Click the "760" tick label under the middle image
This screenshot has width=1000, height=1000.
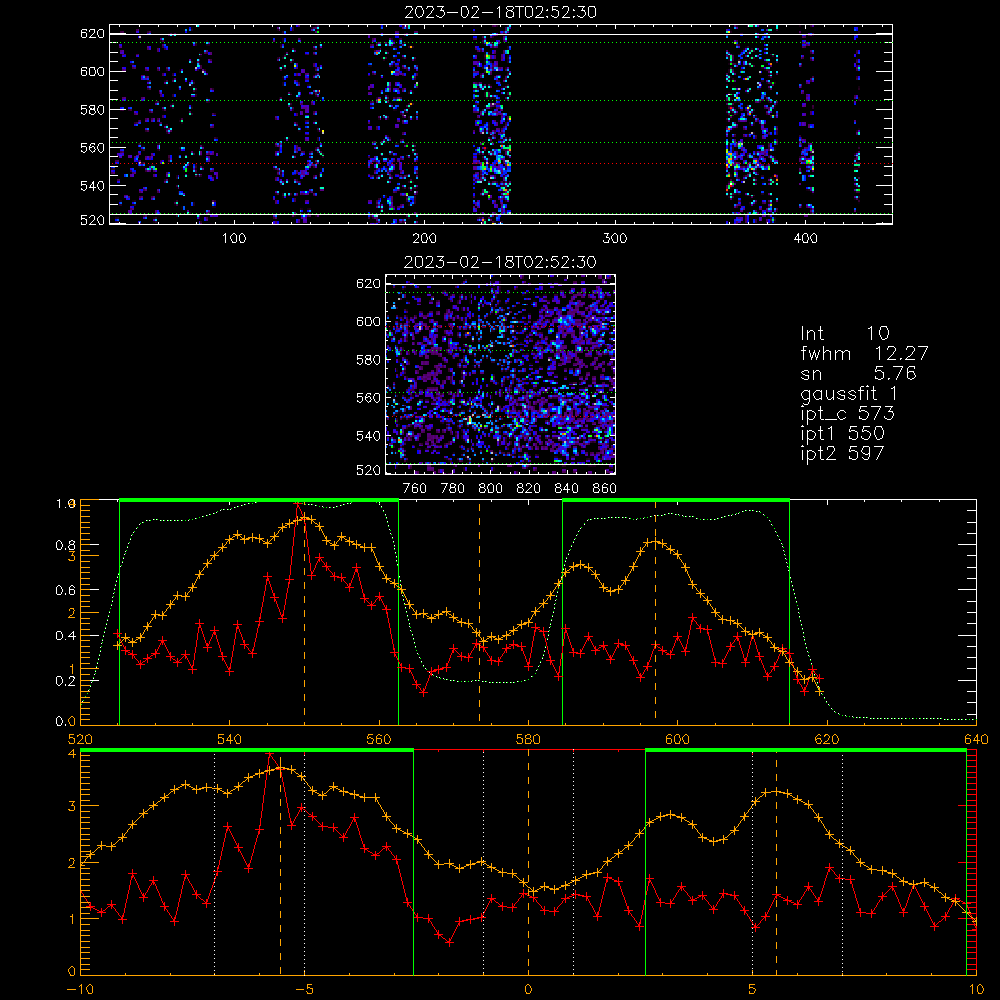tap(415, 489)
